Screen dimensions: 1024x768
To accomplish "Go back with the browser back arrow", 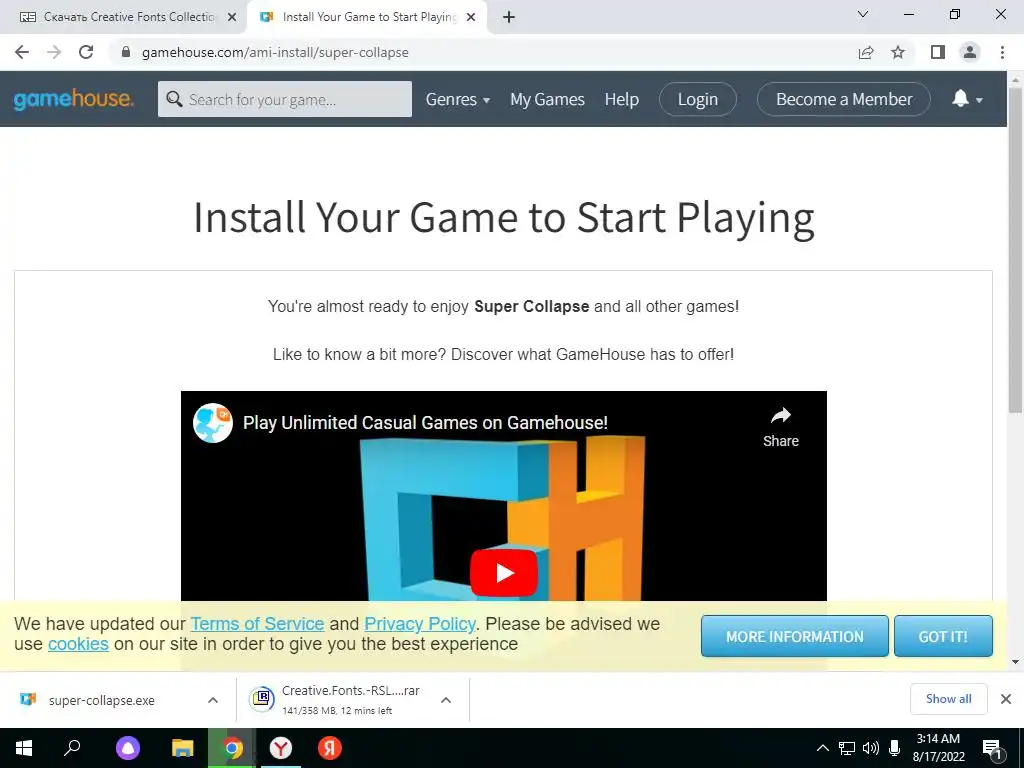I will pyautogui.click(x=22, y=52).
